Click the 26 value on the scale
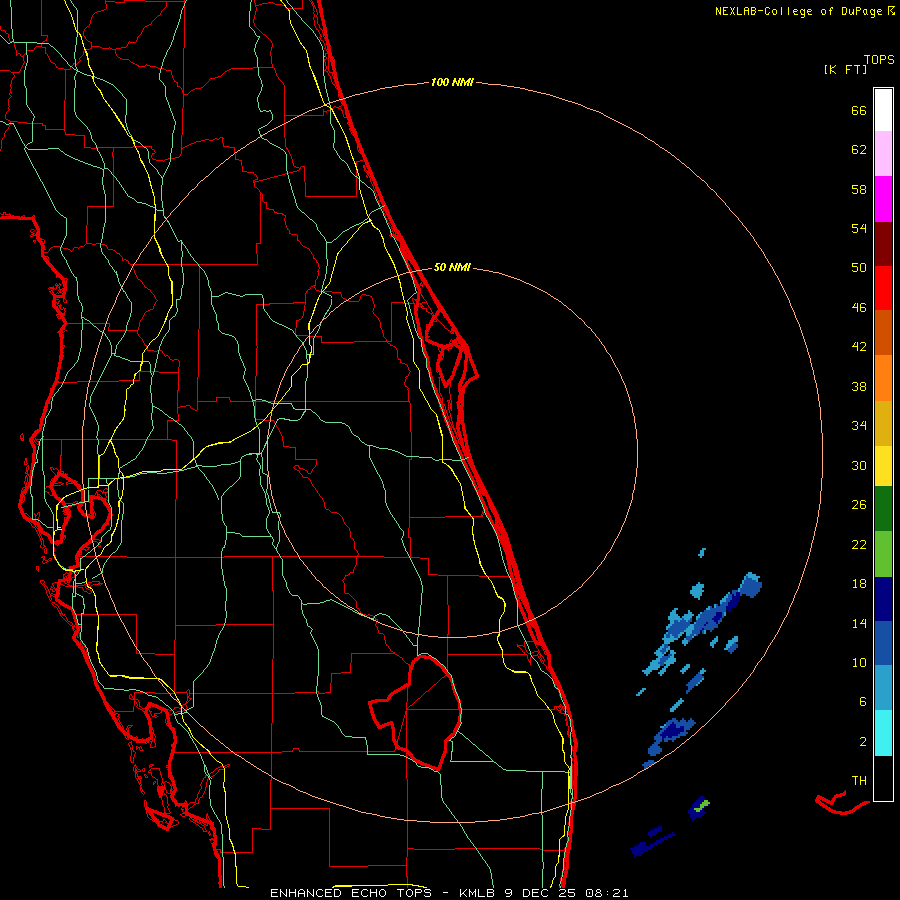The width and height of the screenshot is (900, 900). click(859, 505)
